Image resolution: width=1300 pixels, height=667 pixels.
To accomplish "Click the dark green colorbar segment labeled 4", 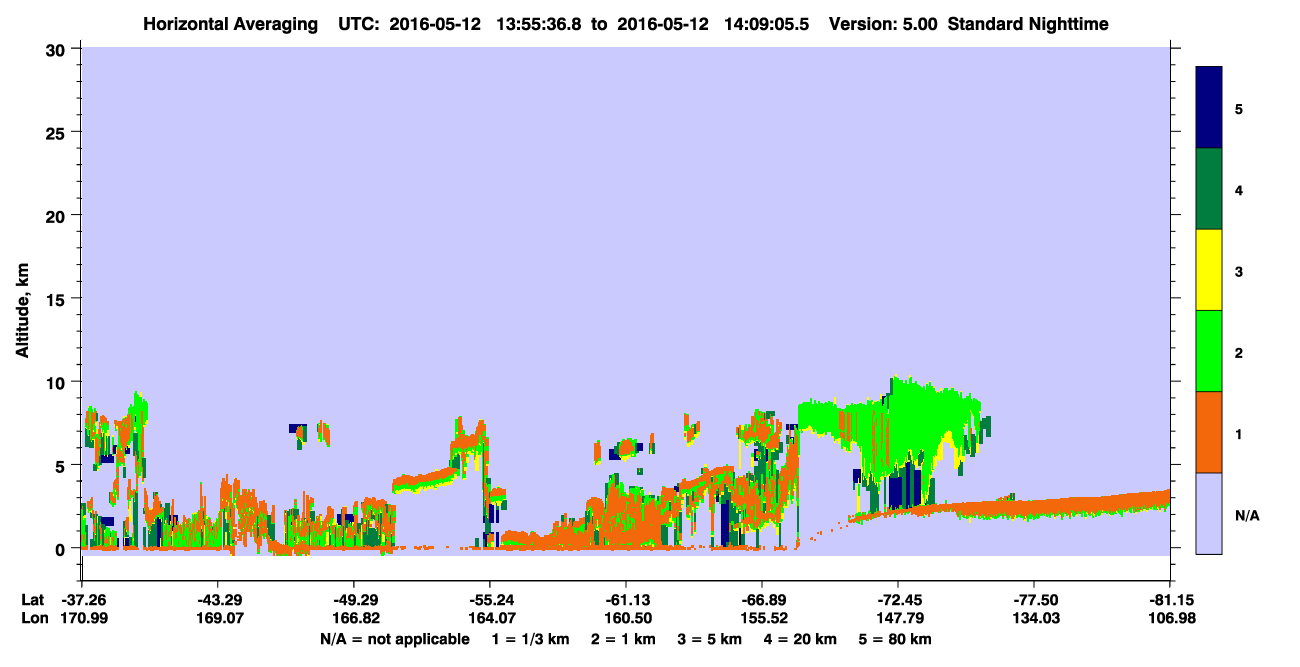I will (1209, 189).
